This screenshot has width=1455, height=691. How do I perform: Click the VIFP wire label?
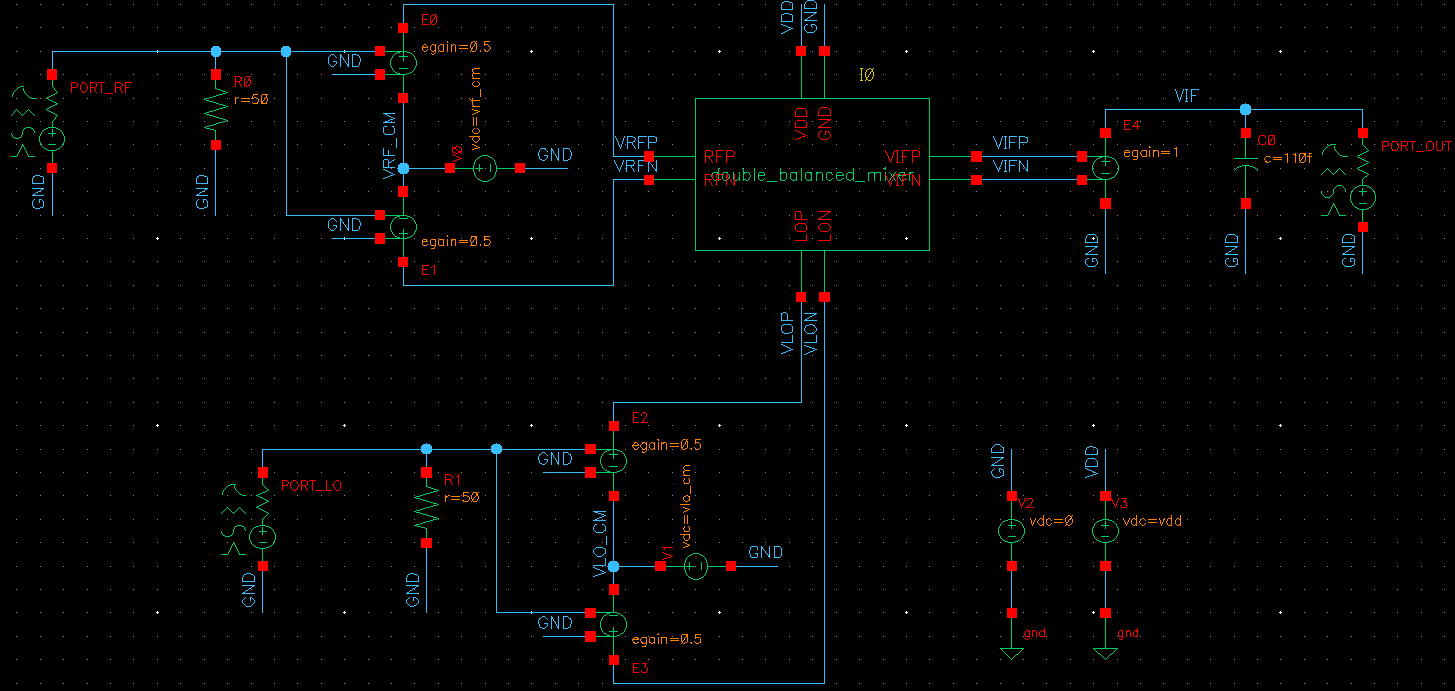(1010, 144)
